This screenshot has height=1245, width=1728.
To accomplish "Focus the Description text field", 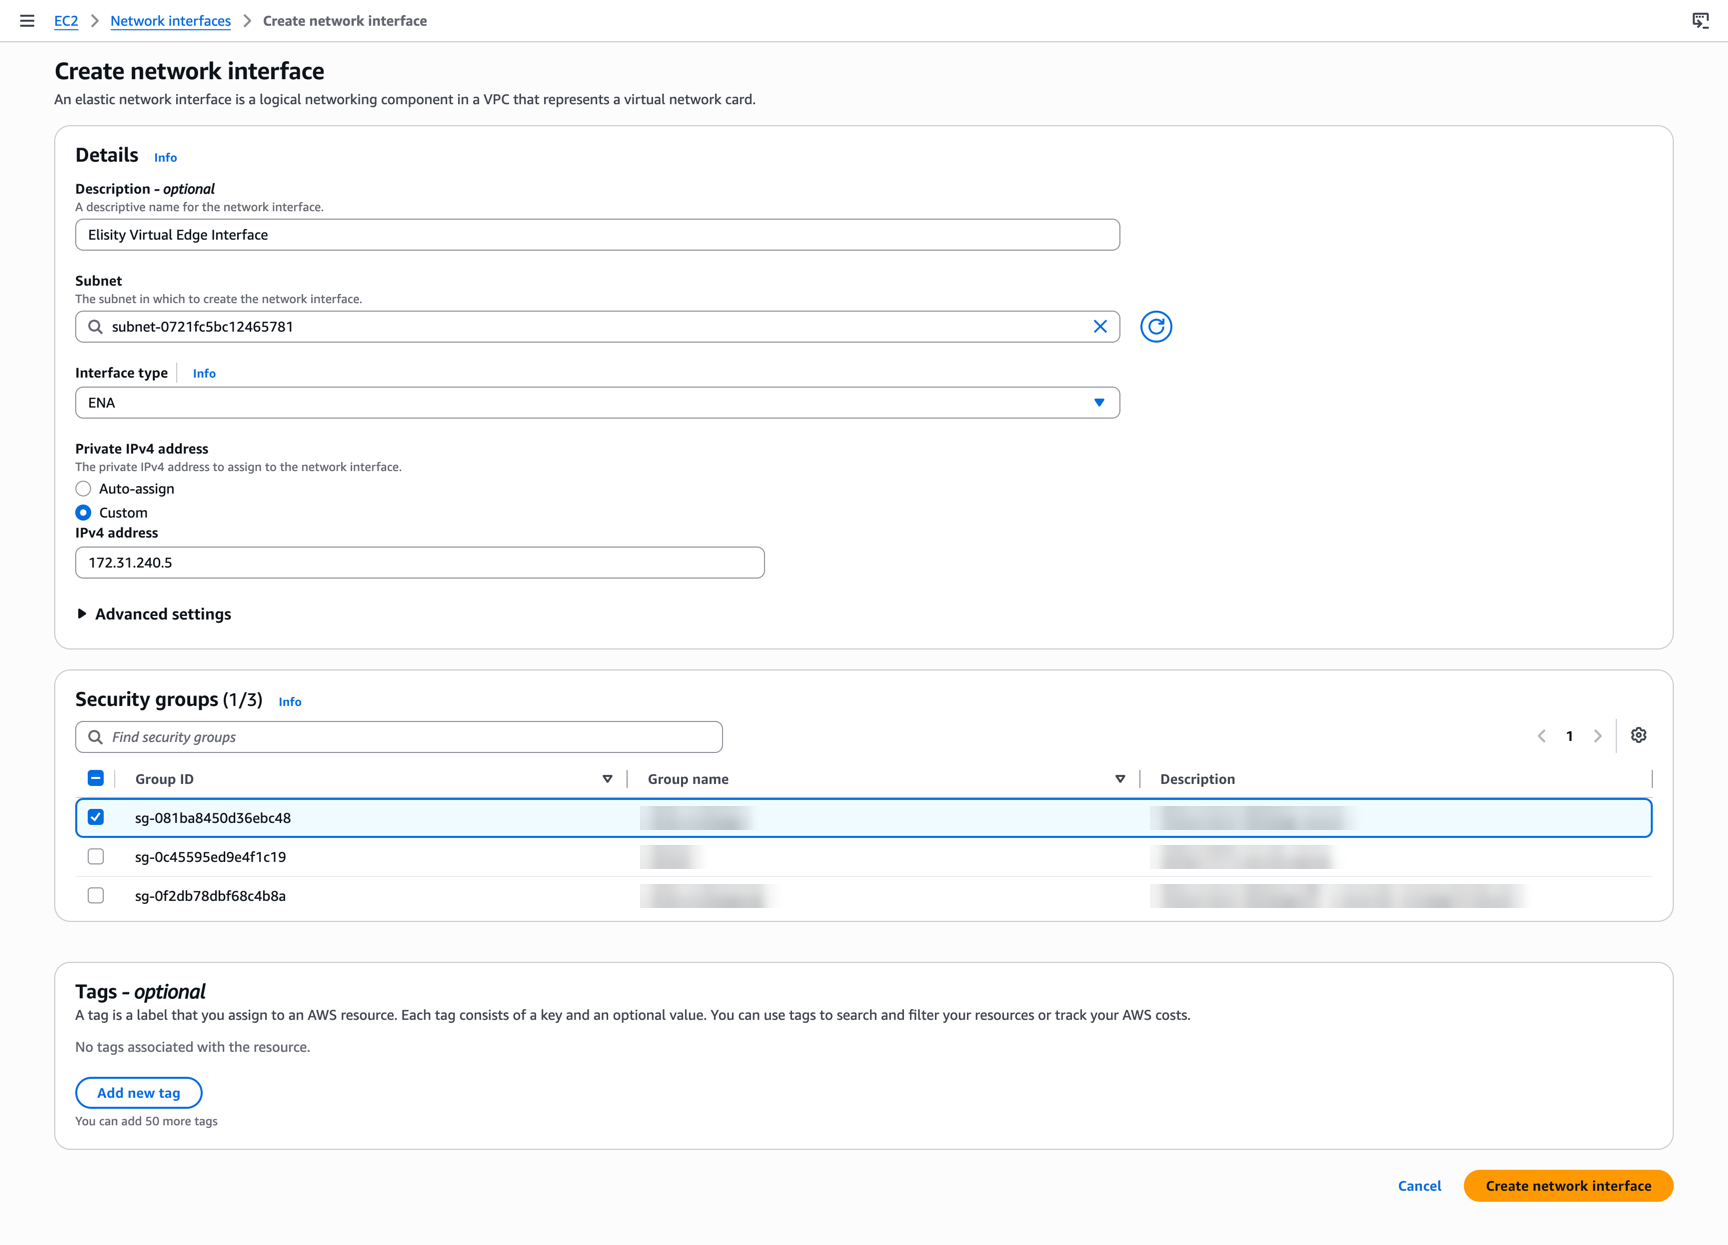I will 597,235.
